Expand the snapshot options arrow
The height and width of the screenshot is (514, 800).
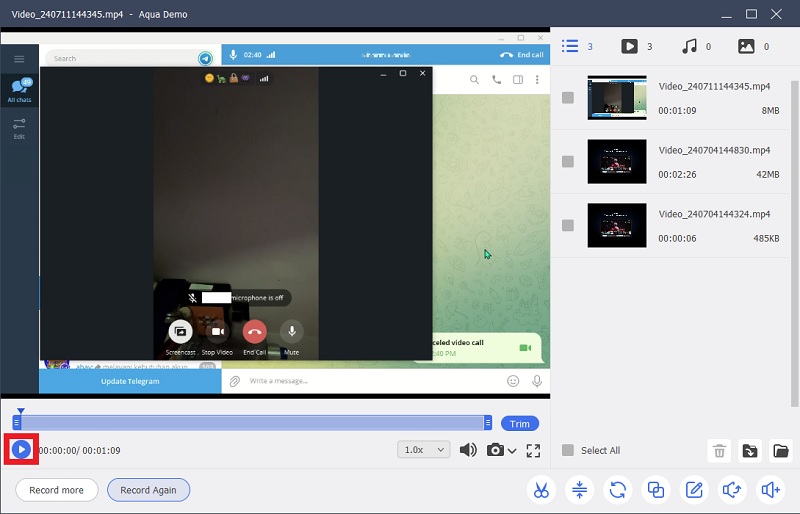click(512, 451)
